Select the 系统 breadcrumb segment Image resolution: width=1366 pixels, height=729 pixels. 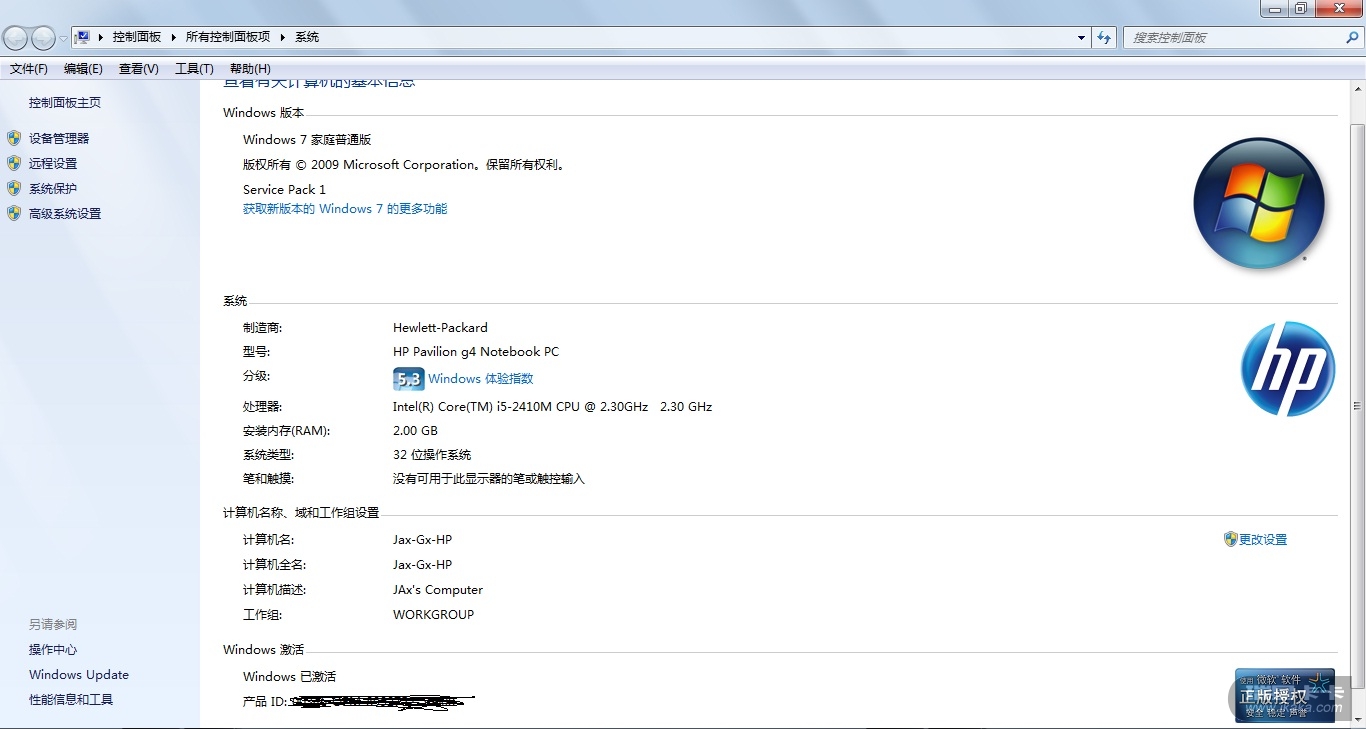coord(307,37)
